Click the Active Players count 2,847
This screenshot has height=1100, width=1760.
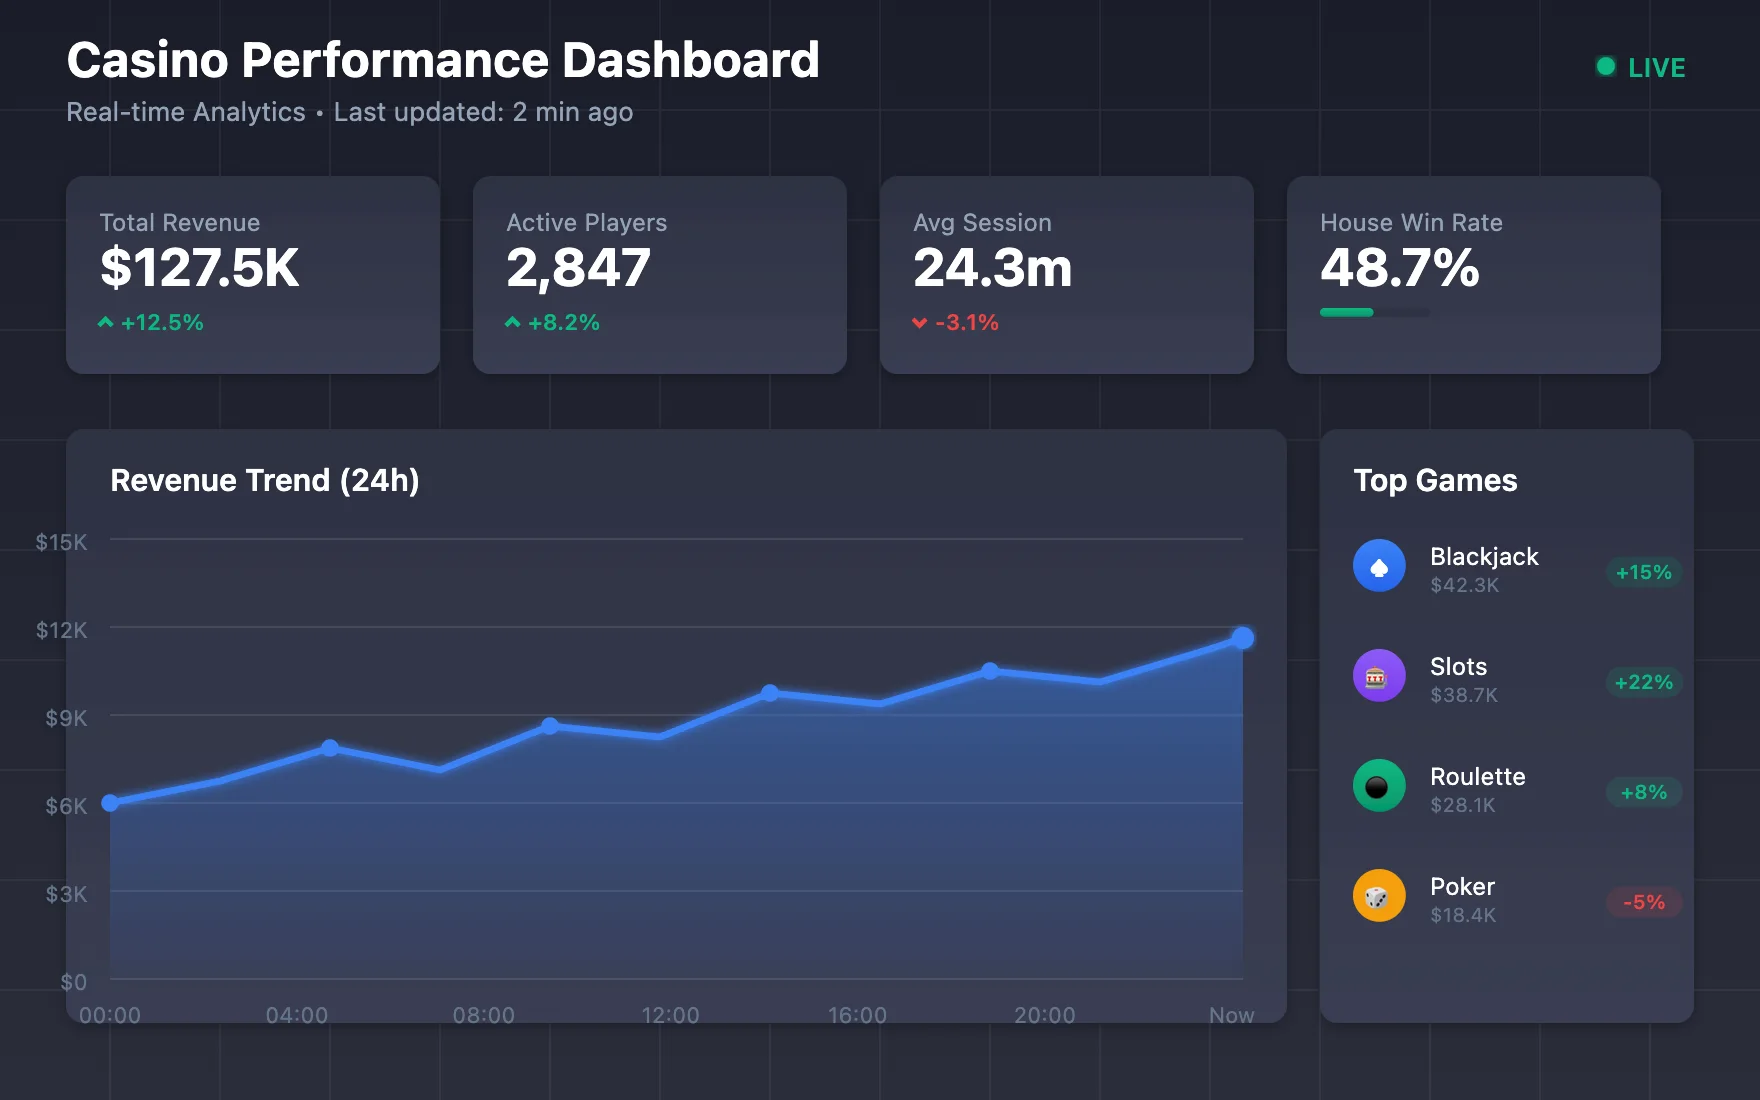coord(580,266)
